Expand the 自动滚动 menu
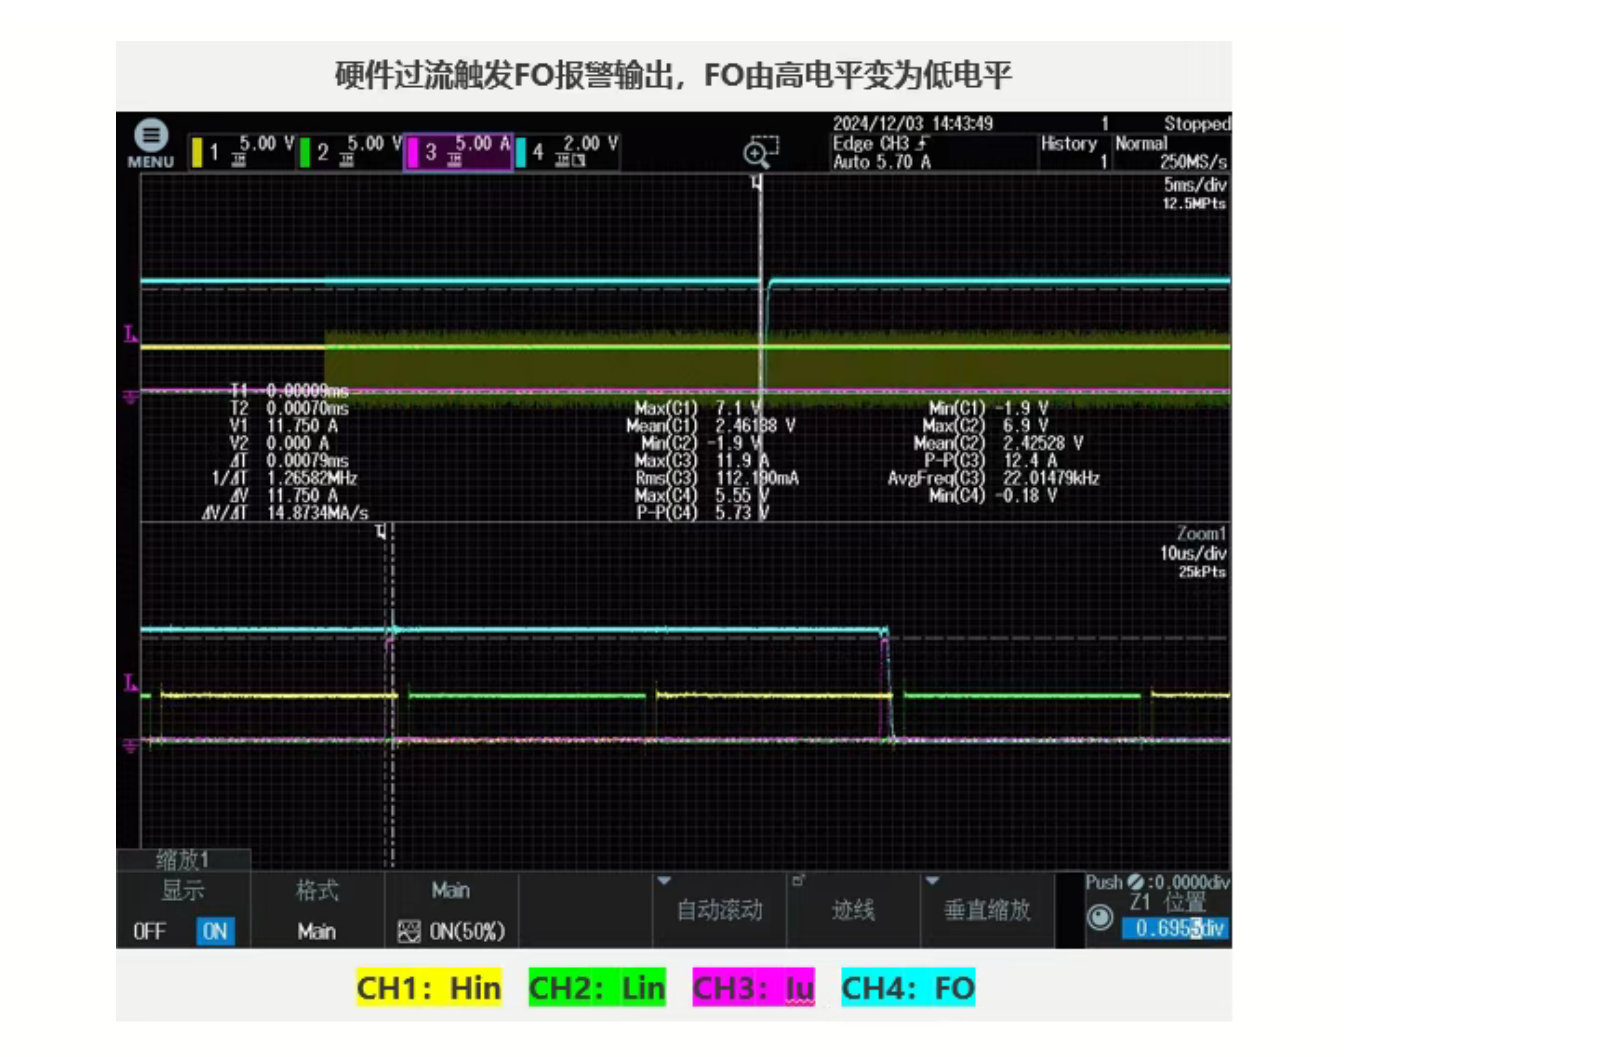 (719, 909)
